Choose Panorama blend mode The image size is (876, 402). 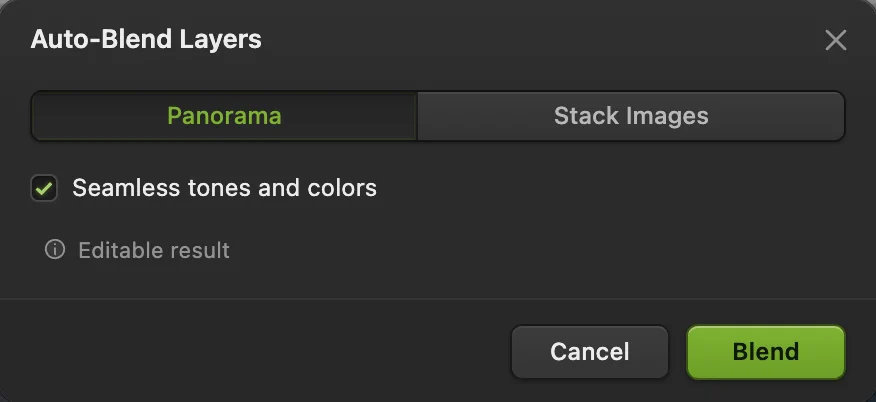224,116
